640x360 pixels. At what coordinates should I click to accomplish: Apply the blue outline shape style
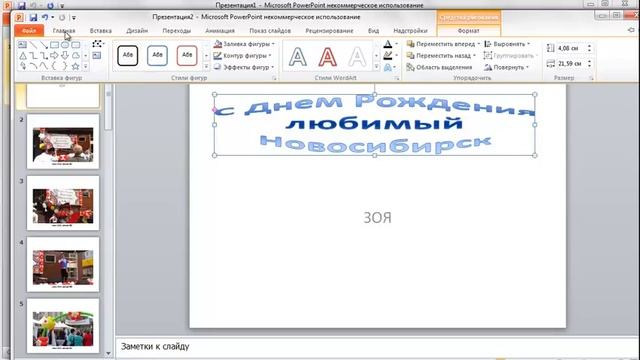(x=158, y=56)
